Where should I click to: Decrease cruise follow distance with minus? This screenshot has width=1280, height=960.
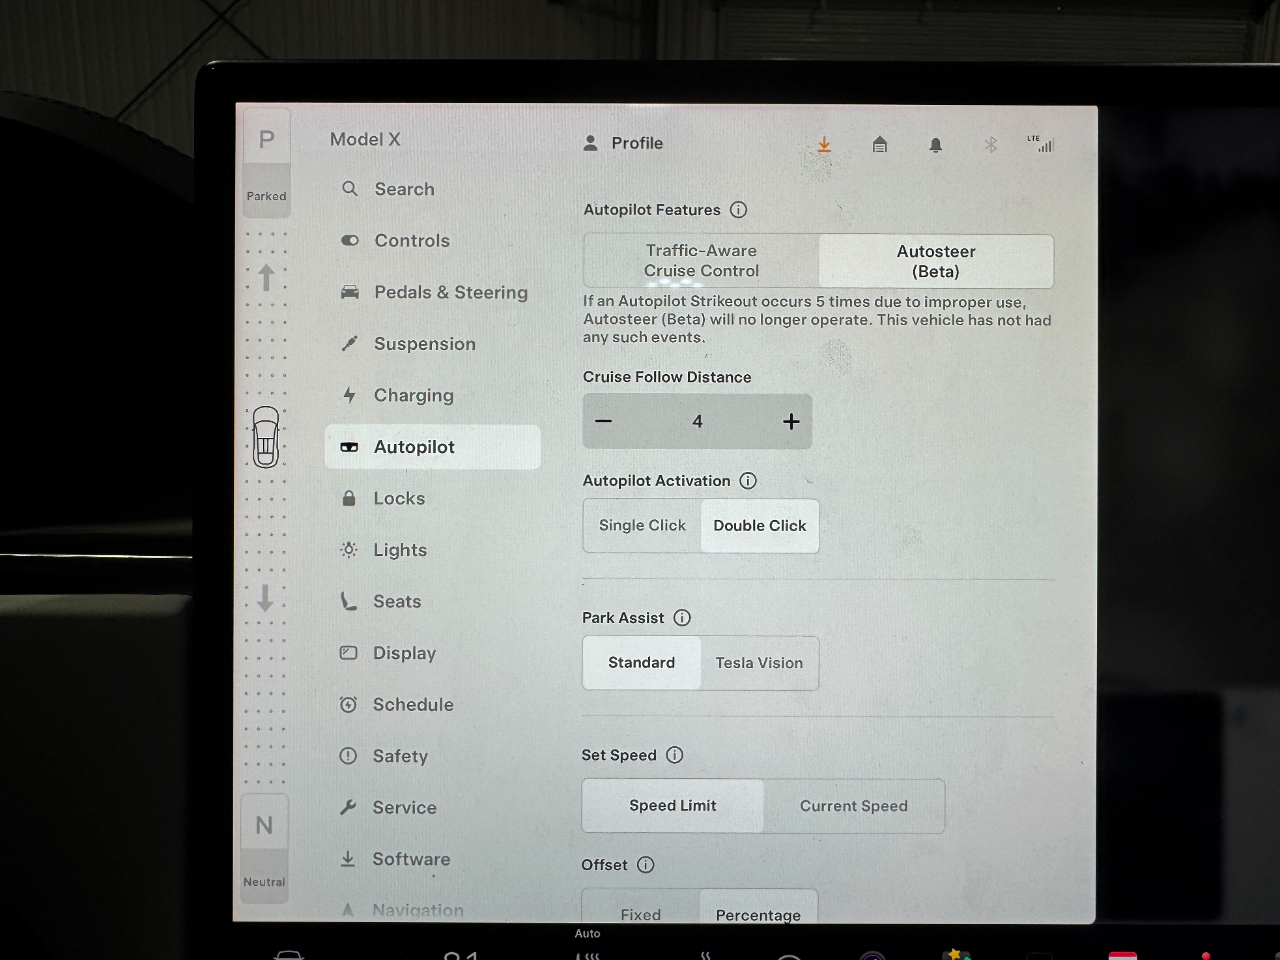click(603, 422)
